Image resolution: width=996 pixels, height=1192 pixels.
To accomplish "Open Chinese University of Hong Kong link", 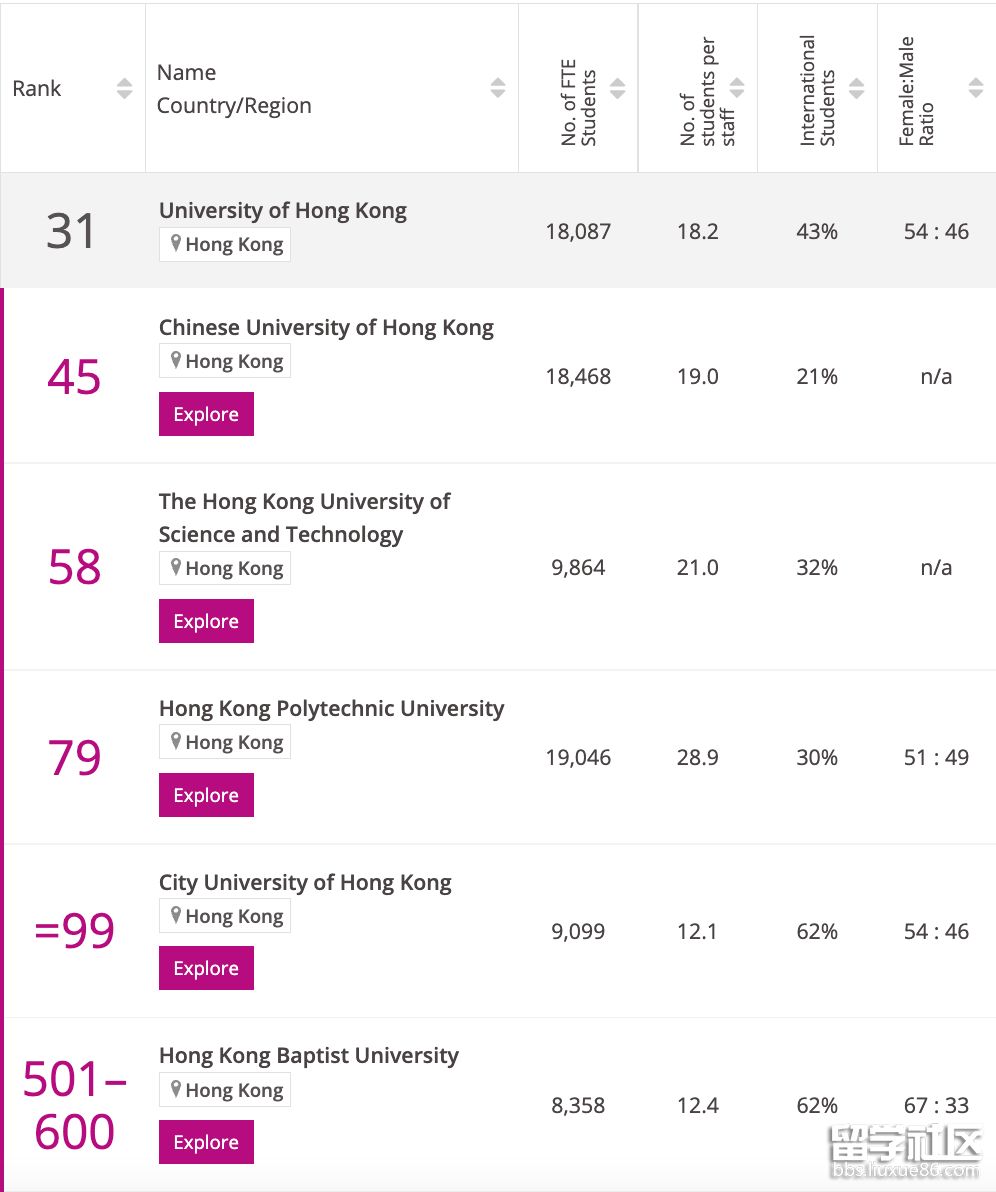I will coord(326,328).
